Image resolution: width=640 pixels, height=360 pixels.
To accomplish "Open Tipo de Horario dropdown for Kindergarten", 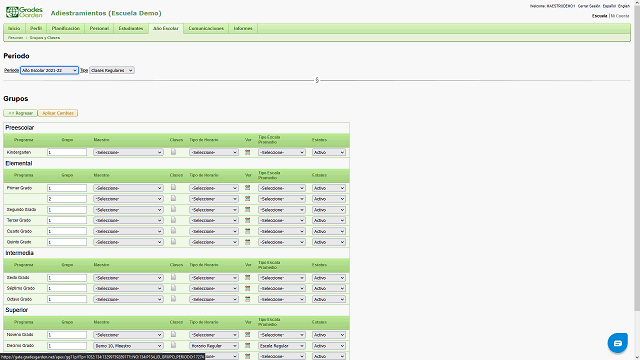I will 214,152.
